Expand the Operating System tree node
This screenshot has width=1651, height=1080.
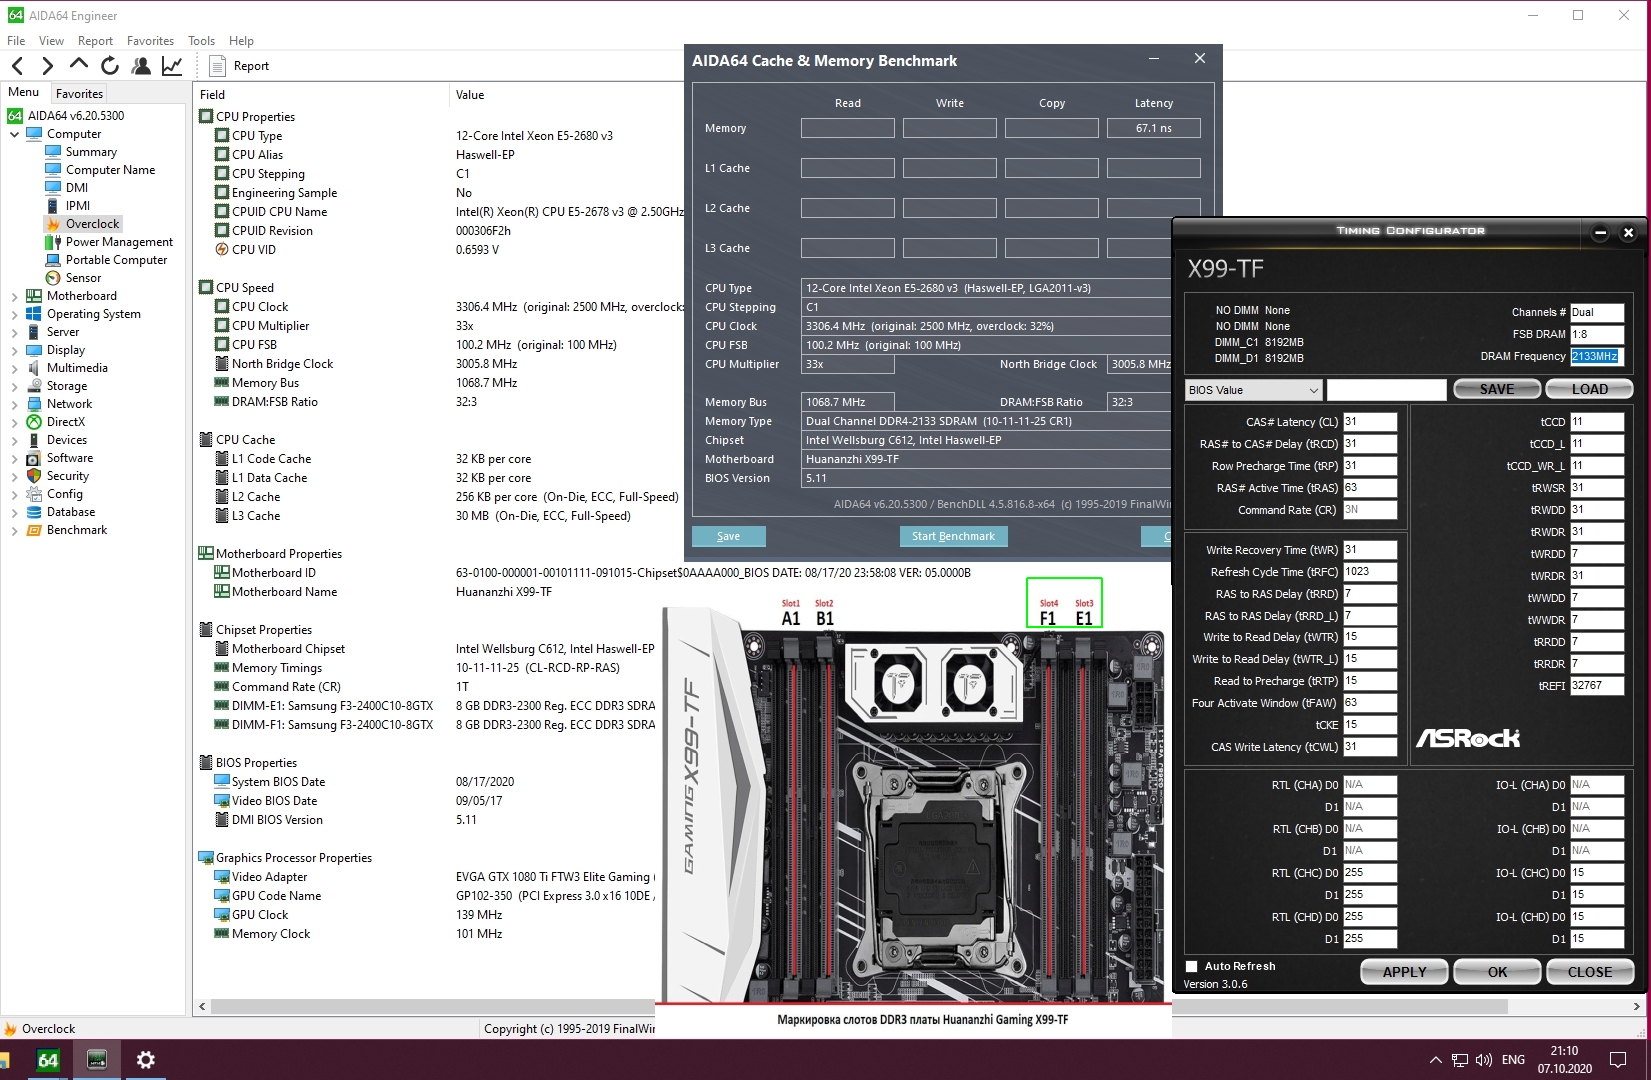tap(15, 314)
